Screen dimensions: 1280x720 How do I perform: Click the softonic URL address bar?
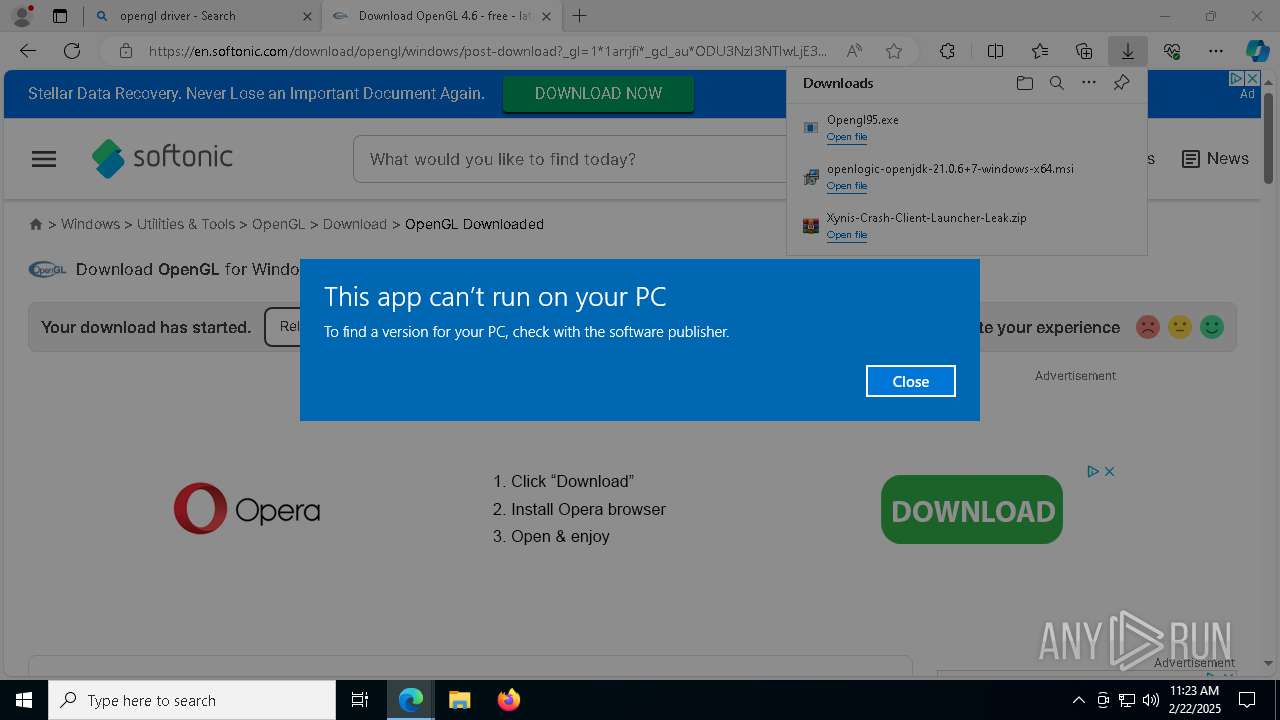(x=487, y=51)
